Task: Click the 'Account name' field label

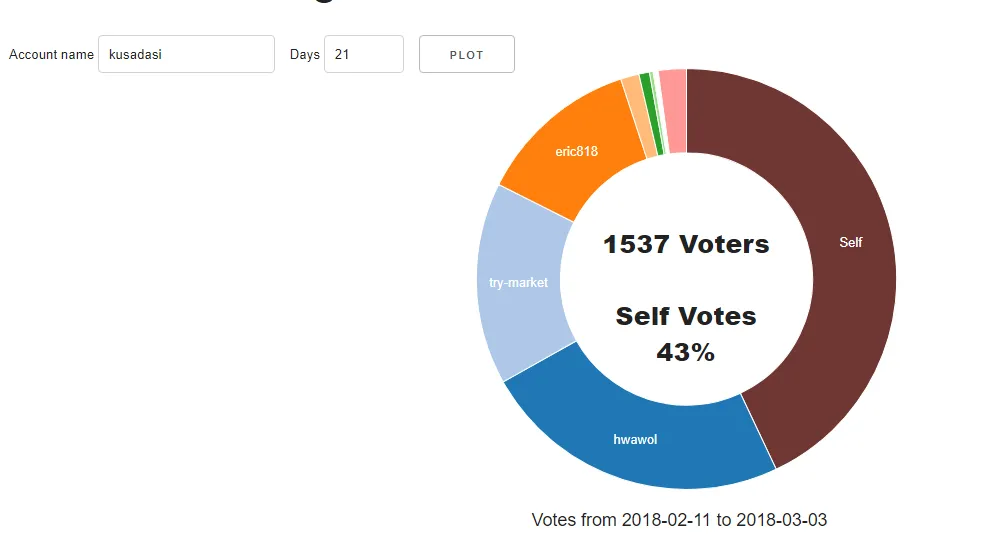Action: 51,55
